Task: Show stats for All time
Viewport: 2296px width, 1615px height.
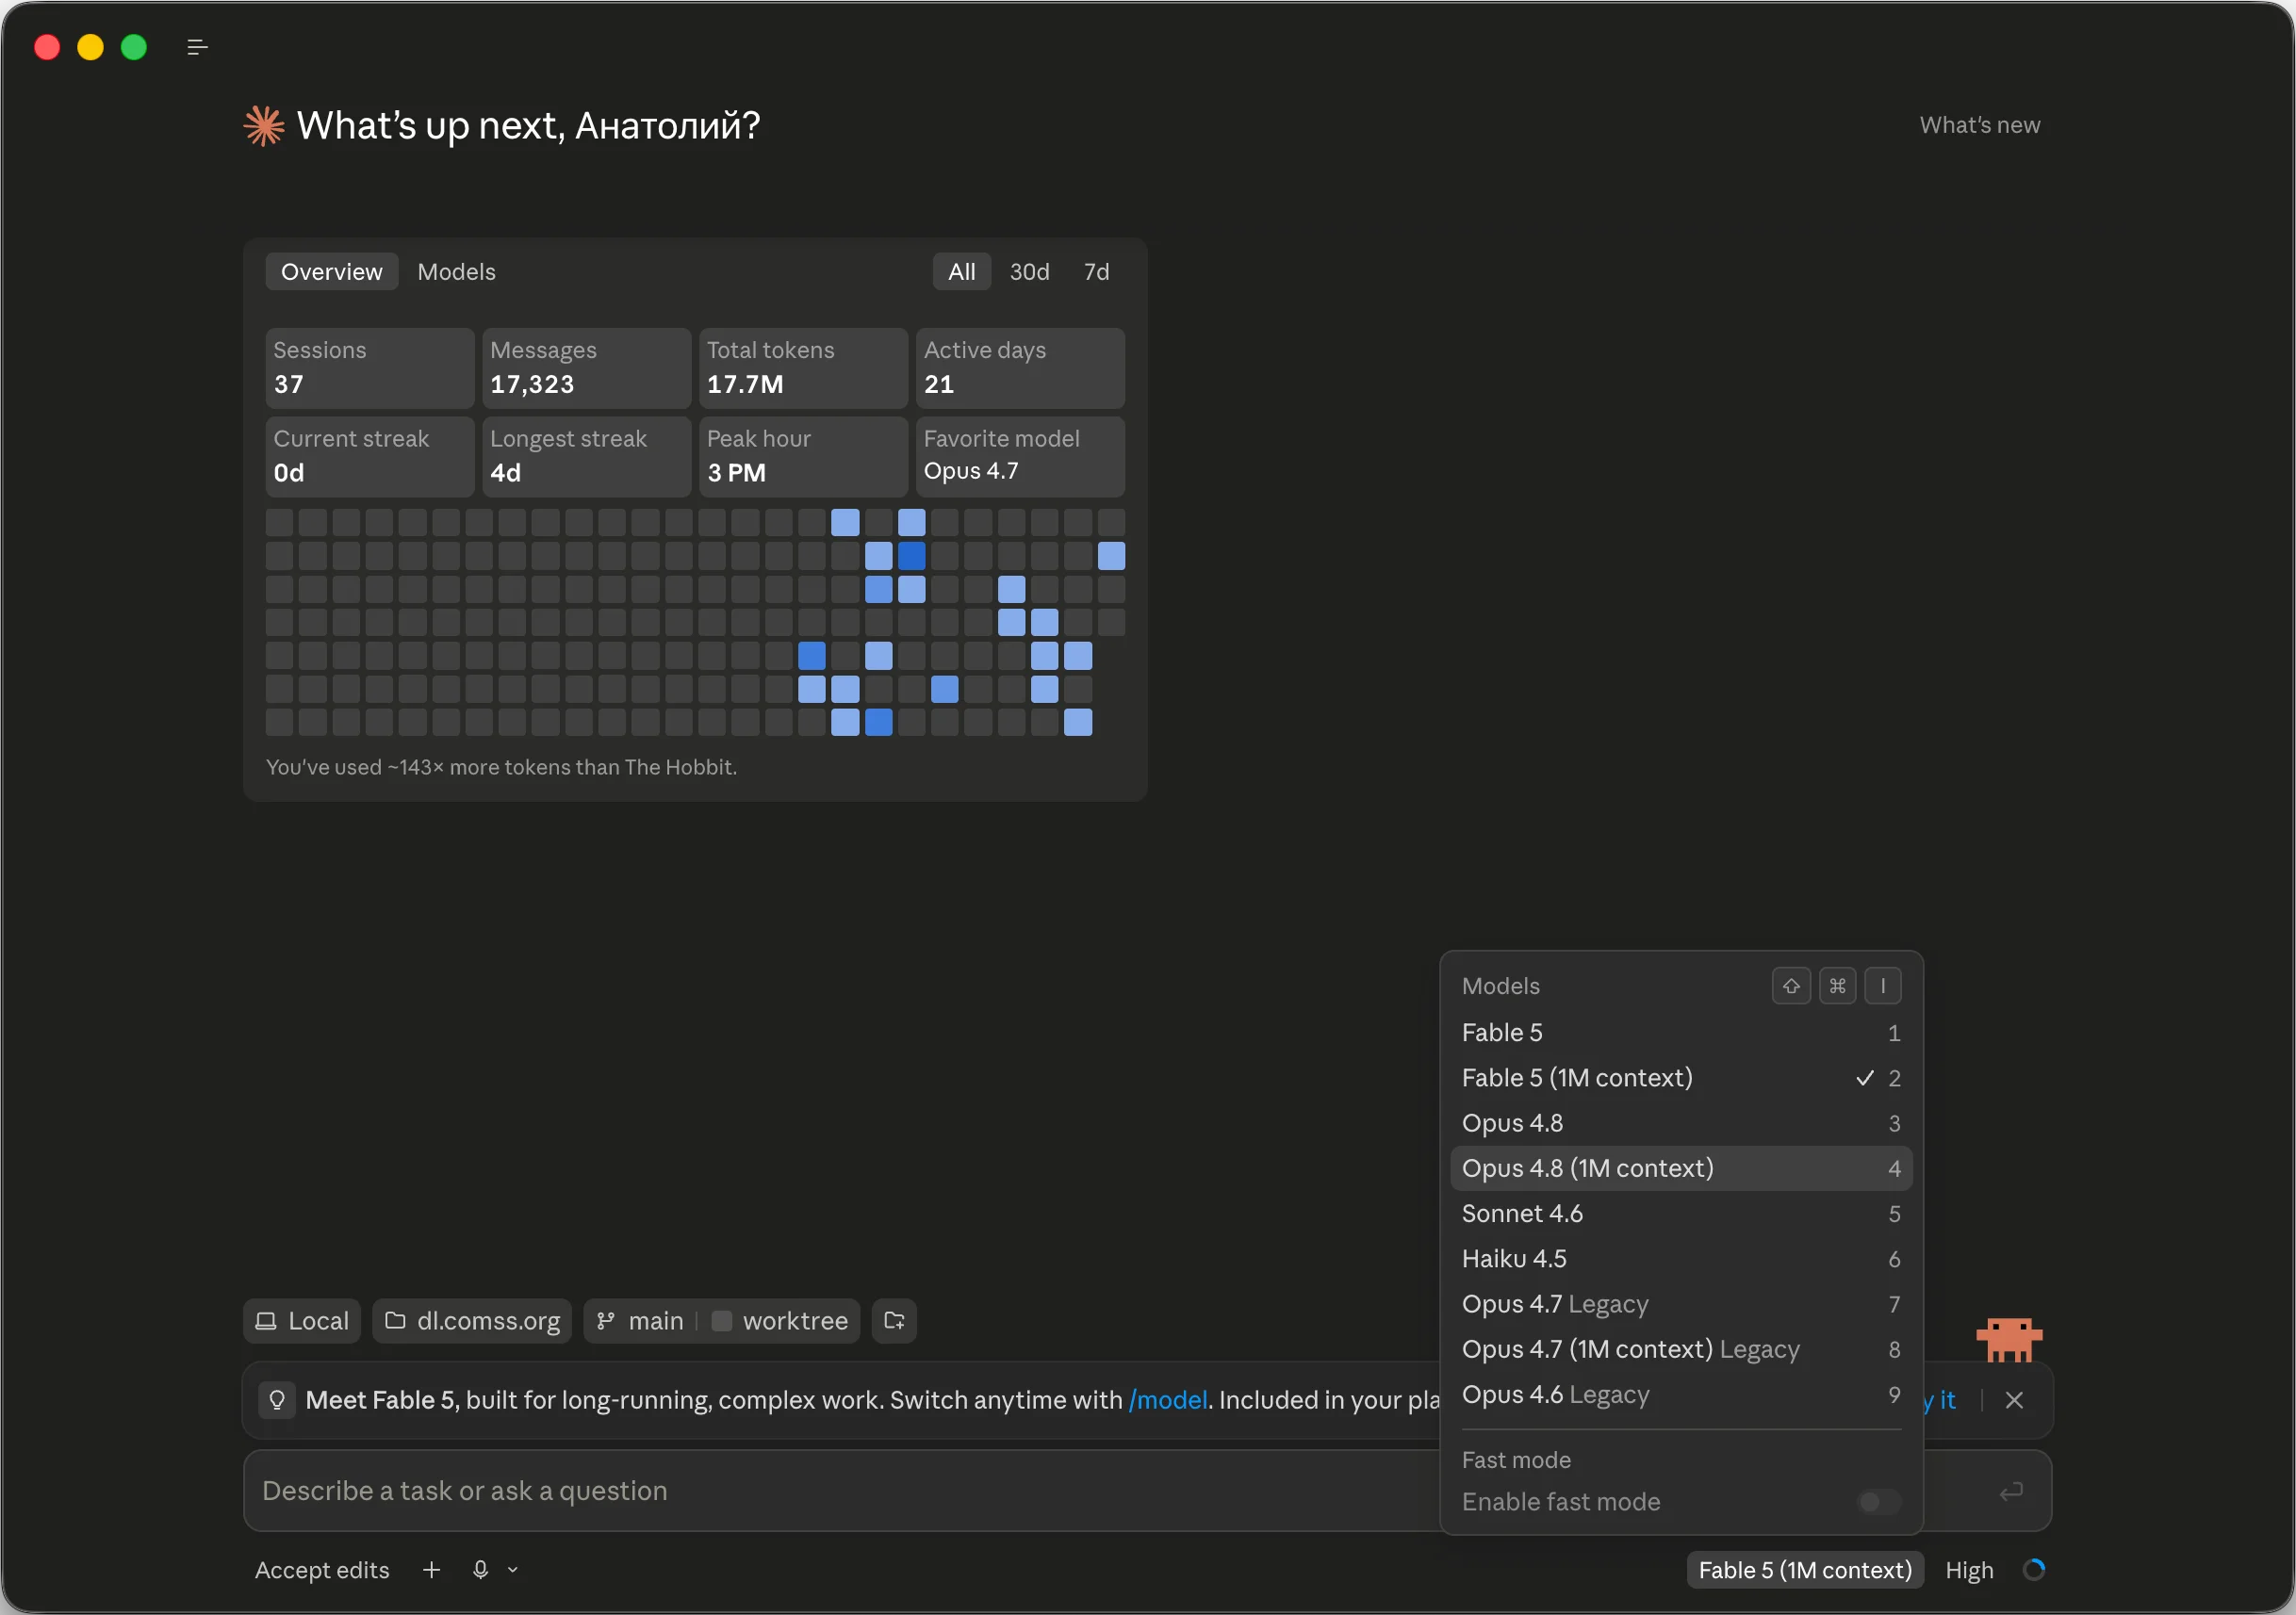Action: (x=961, y=272)
